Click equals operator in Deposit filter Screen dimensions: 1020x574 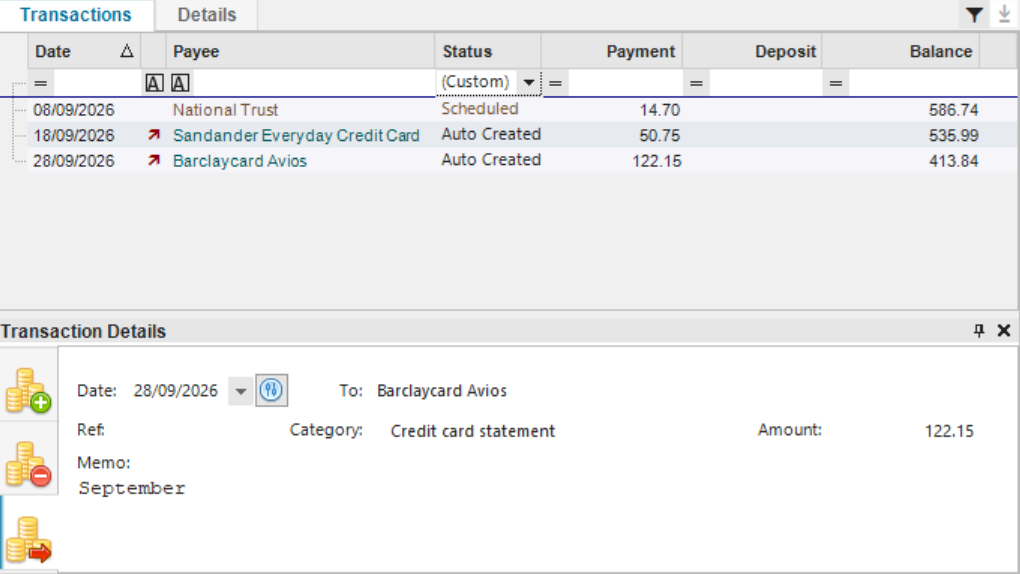point(696,83)
